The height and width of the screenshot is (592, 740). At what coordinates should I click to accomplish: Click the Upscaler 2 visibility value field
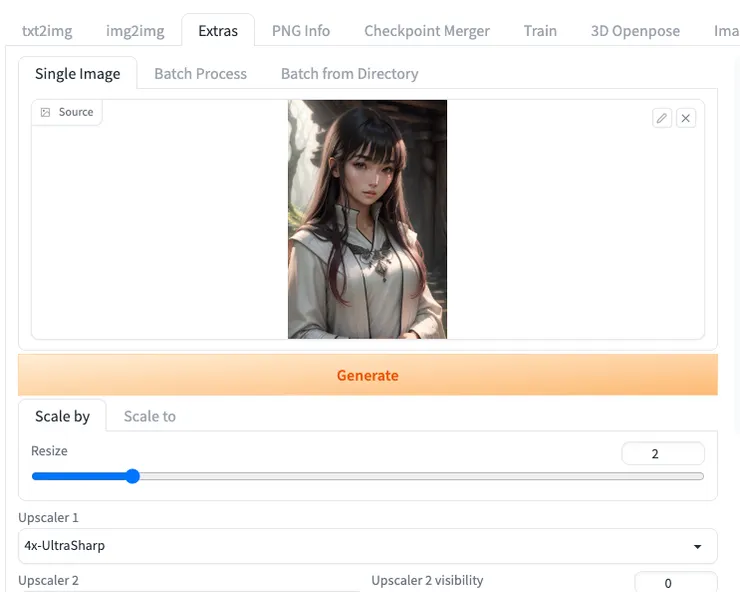tap(676, 583)
